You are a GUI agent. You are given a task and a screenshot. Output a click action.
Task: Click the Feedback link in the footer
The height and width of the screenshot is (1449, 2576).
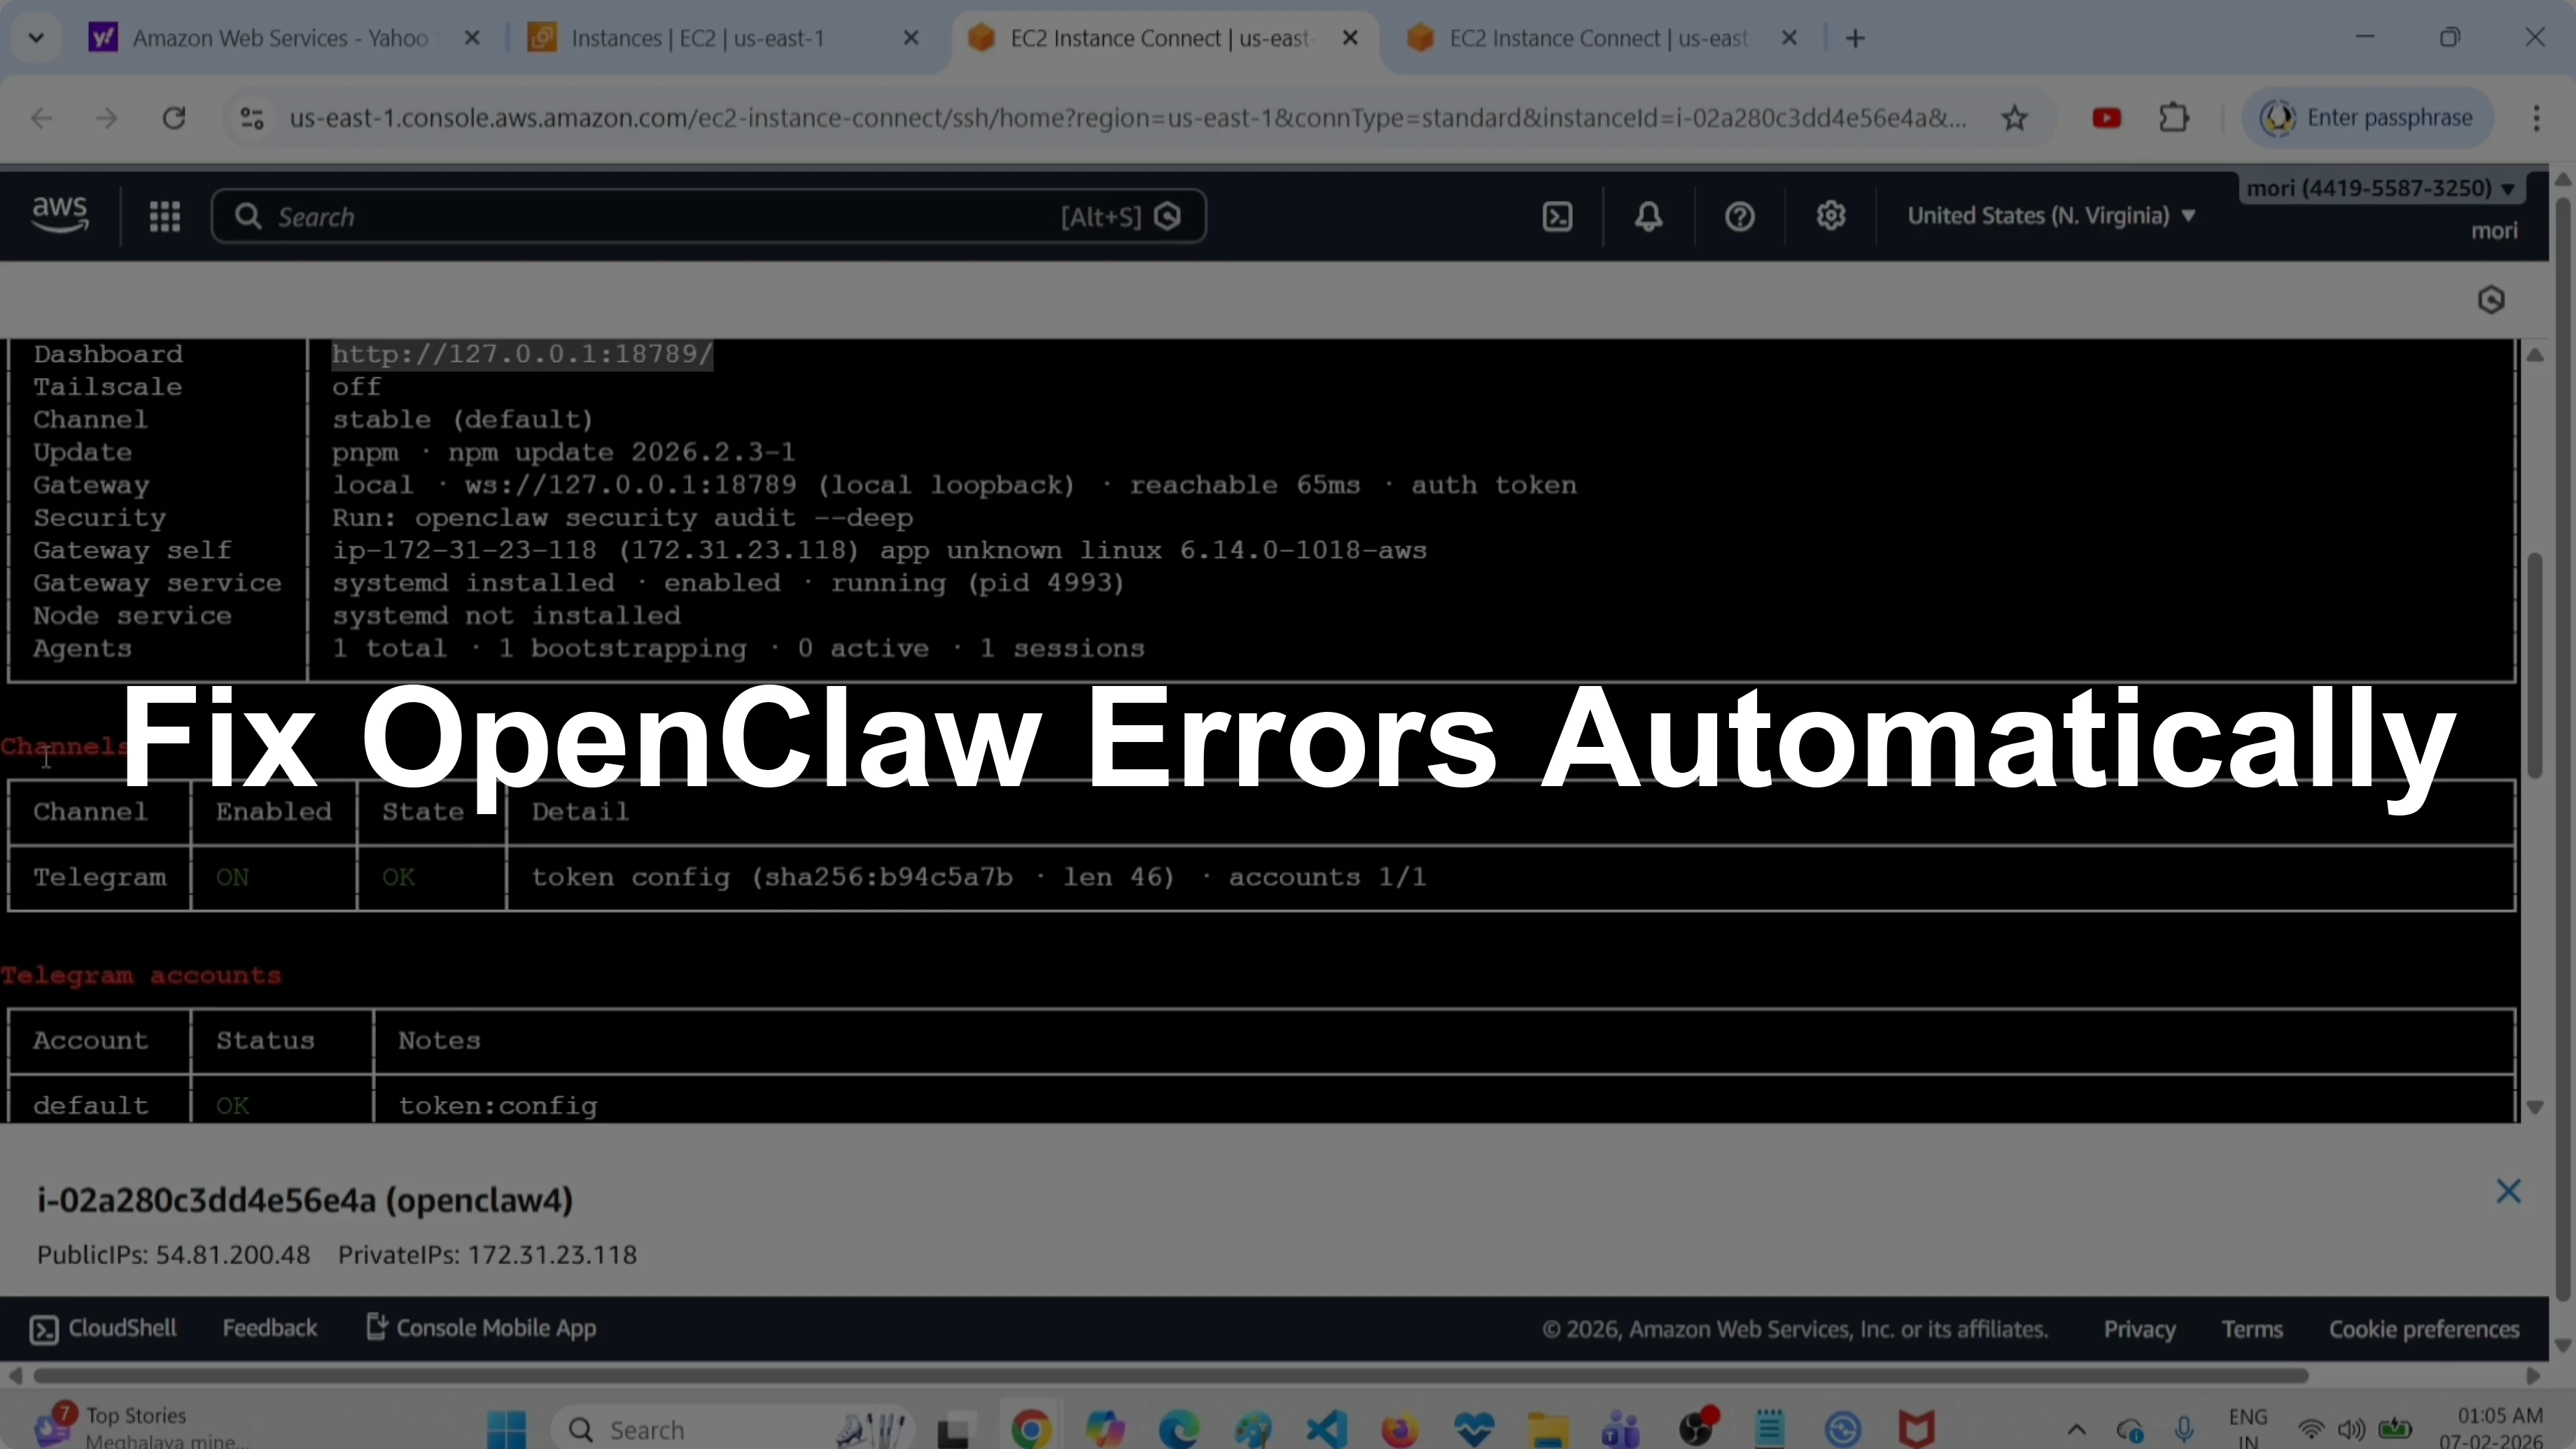click(x=270, y=1328)
